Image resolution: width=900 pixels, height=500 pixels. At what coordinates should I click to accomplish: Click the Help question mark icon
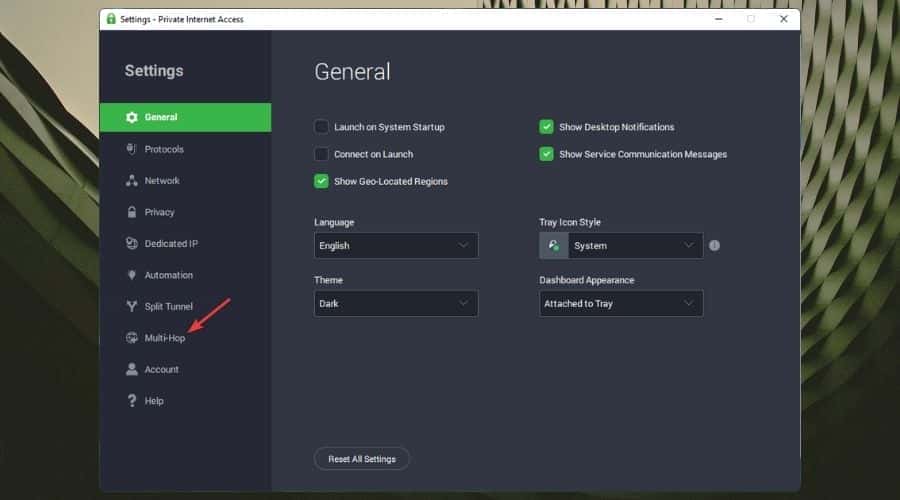pyautogui.click(x=131, y=401)
